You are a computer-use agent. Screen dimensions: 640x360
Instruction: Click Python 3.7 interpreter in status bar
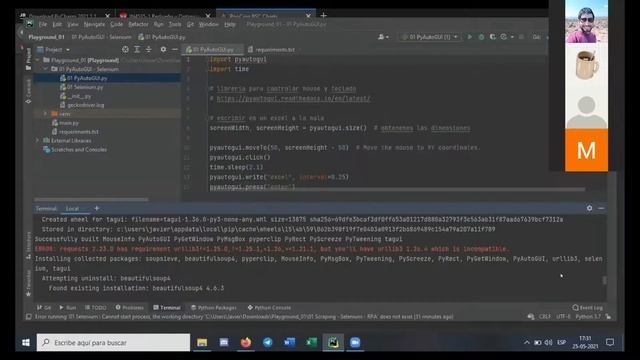(x=587, y=317)
